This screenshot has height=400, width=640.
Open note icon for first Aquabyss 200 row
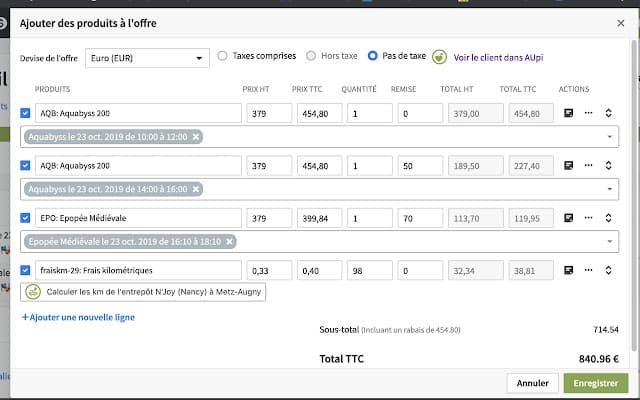[569, 114]
